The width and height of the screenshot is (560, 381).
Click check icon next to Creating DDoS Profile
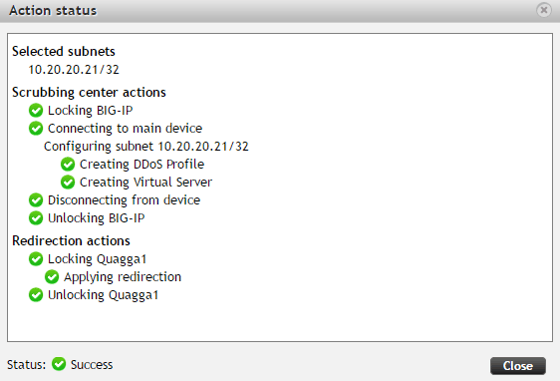68,164
